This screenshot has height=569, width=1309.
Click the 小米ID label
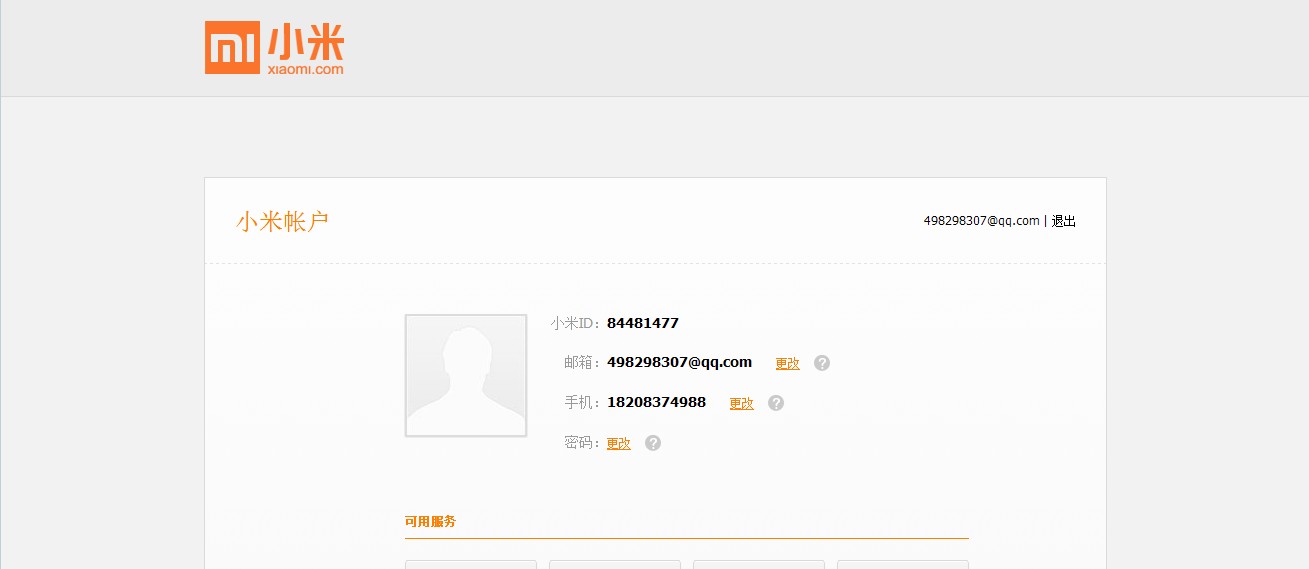coord(574,323)
